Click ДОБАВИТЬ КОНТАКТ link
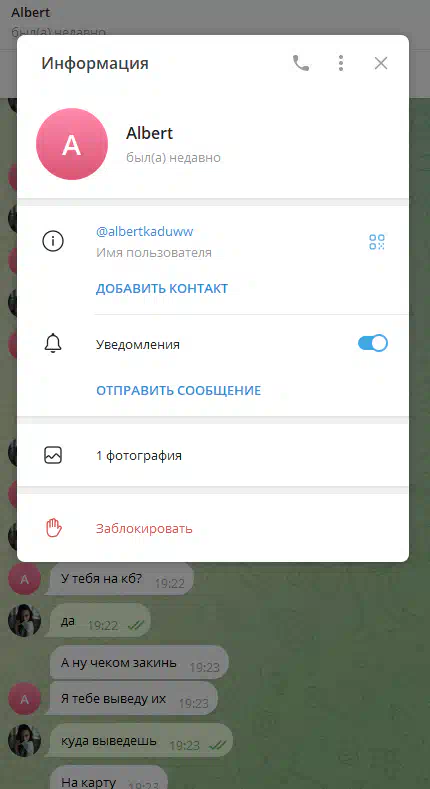 pyautogui.click(x=162, y=288)
